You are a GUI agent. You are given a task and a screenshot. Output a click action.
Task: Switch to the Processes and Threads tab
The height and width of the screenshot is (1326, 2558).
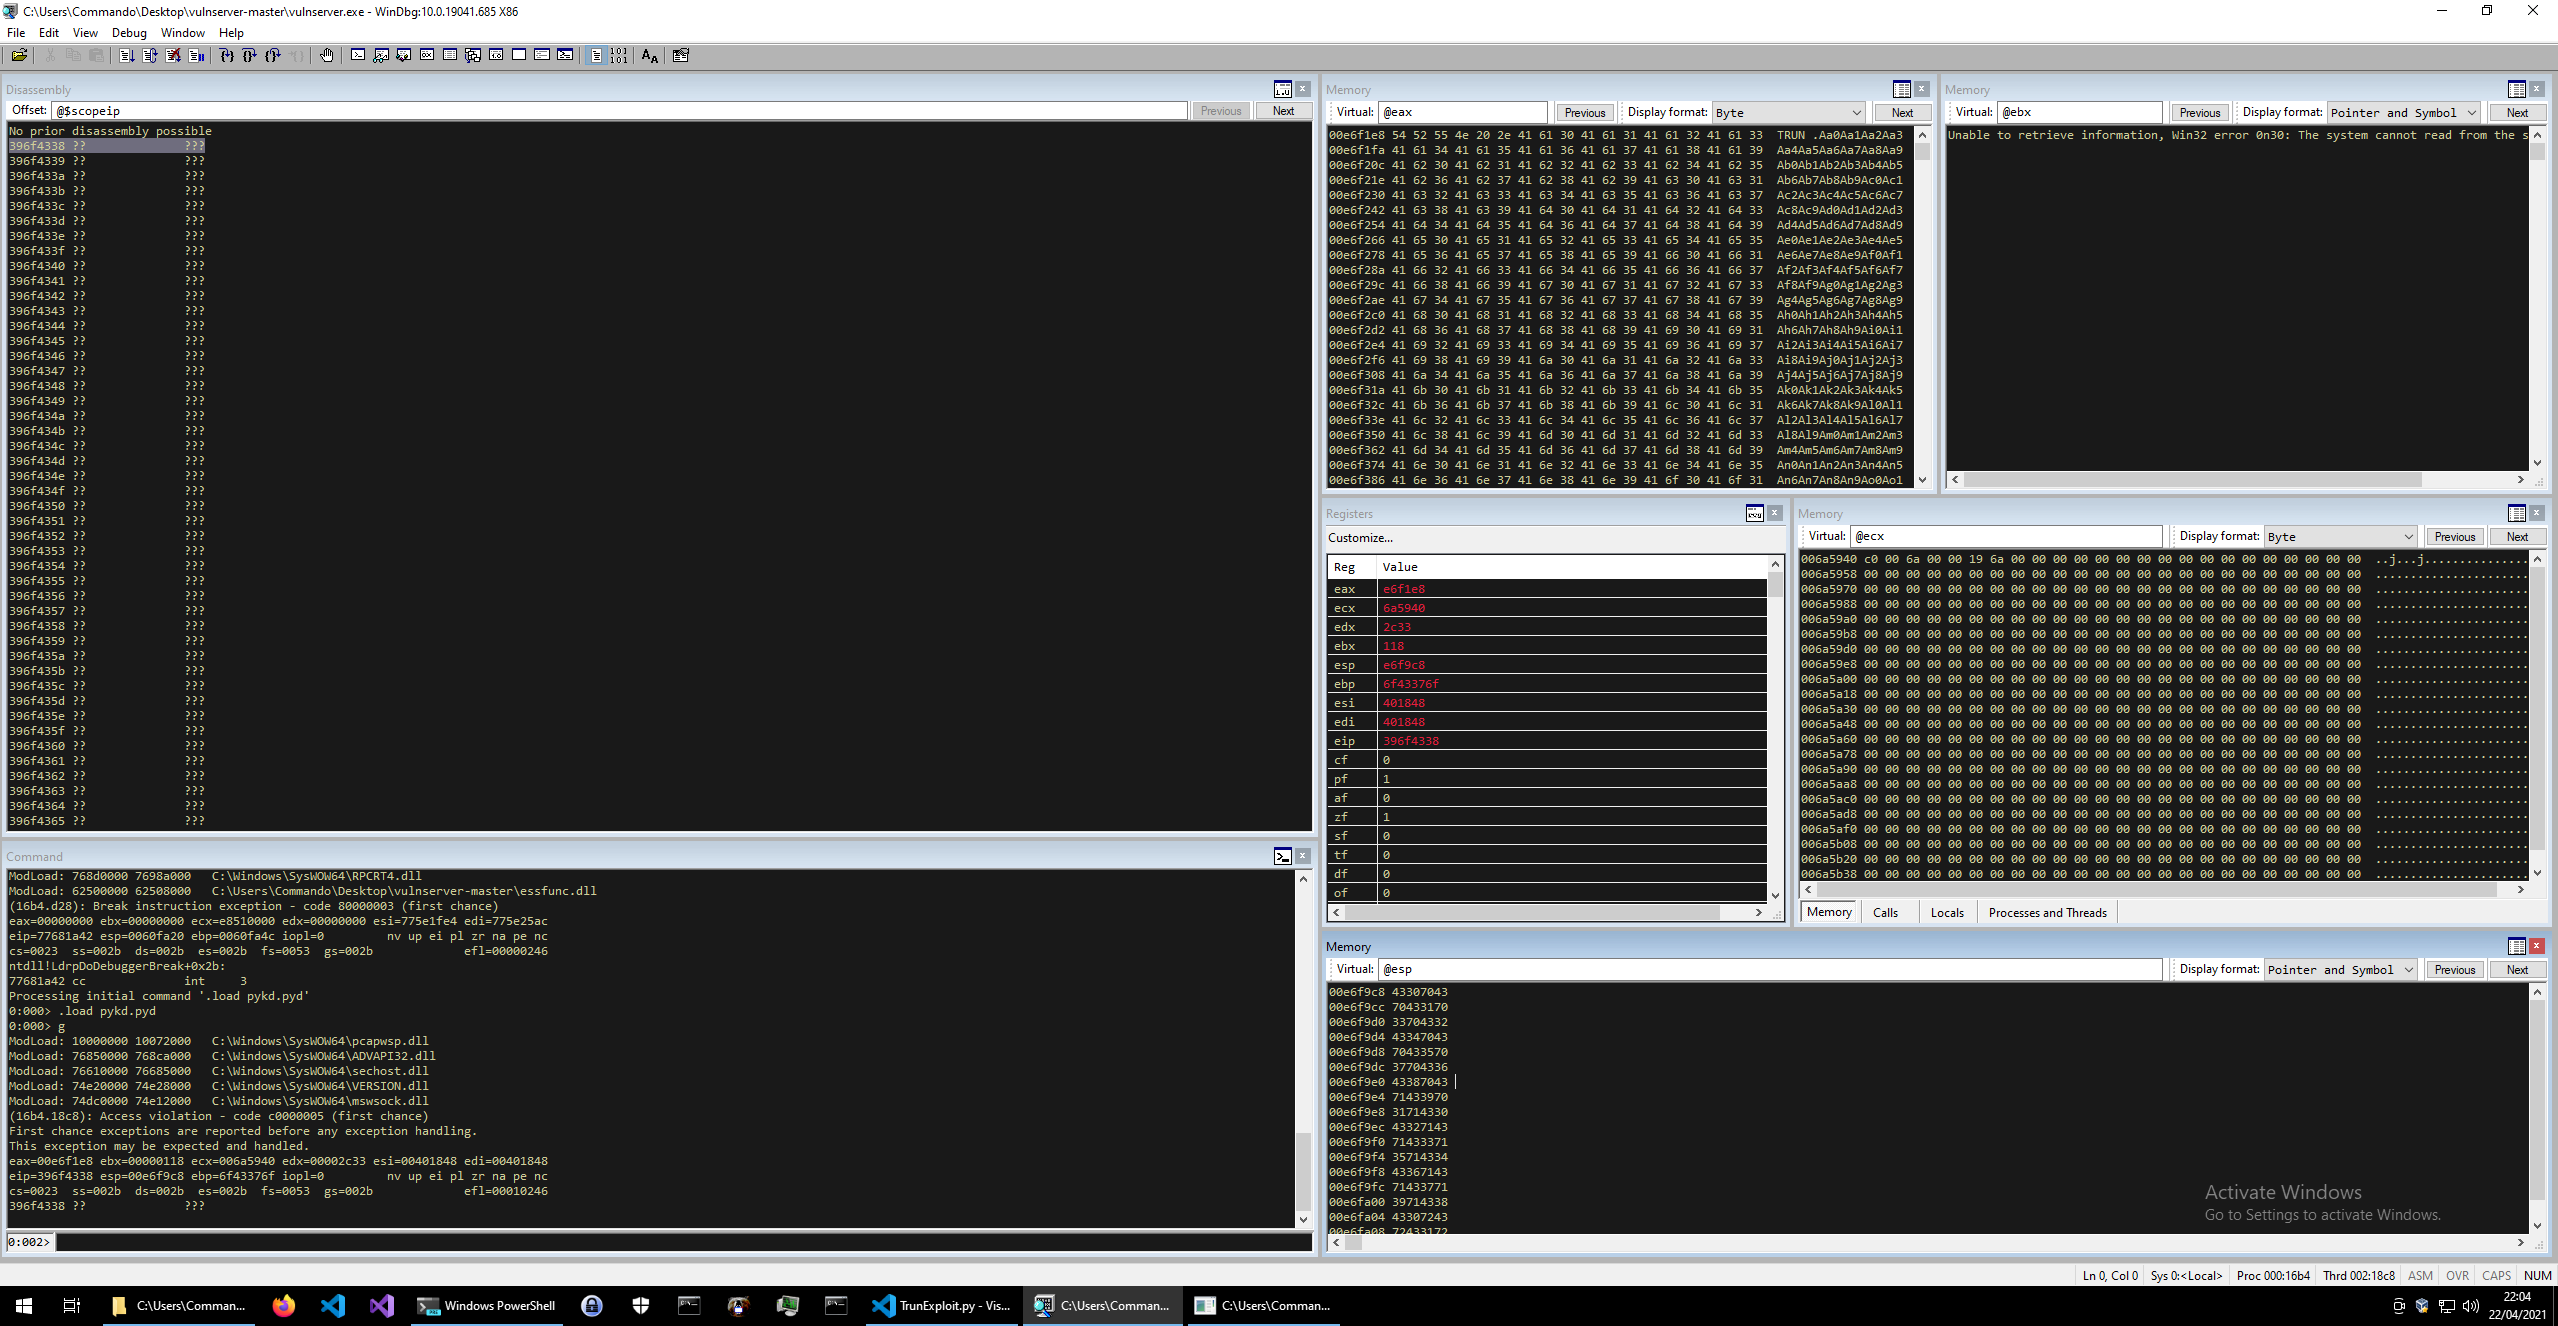(2047, 912)
